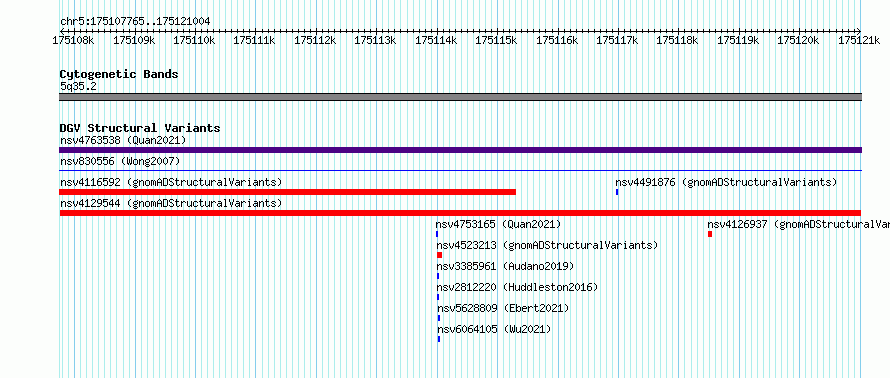Click the thin blue nsv830556 variant line
Image resolution: width=890 pixels, height=378 pixels.
click(x=460, y=170)
